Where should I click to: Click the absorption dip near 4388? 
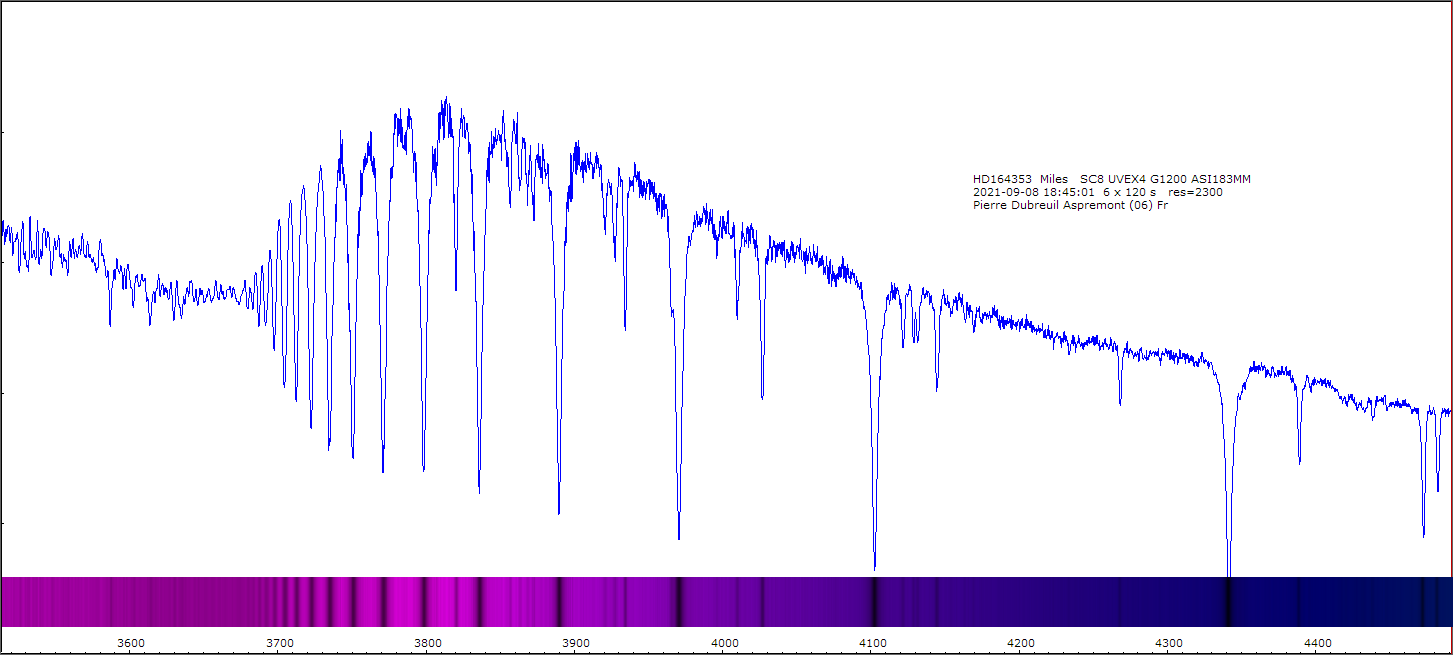[1299, 460]
